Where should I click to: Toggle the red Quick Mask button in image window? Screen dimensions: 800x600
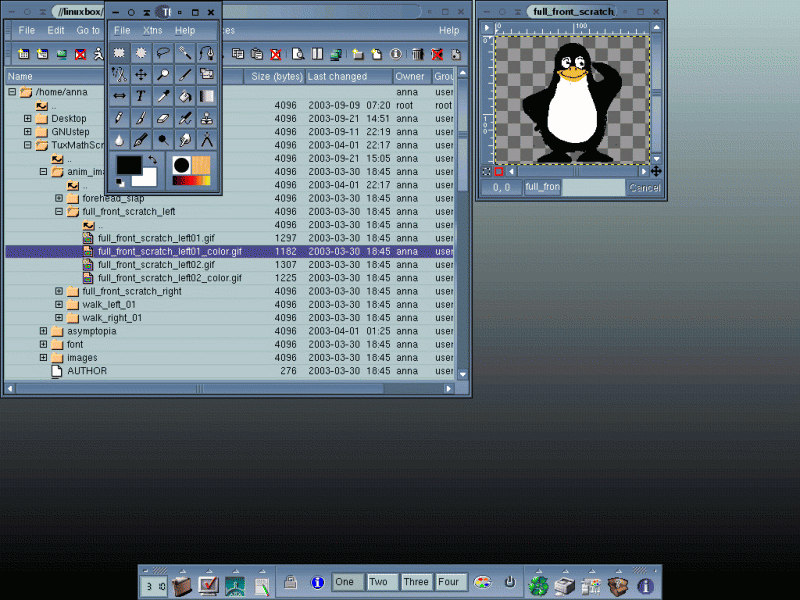(x=498, y=171)
